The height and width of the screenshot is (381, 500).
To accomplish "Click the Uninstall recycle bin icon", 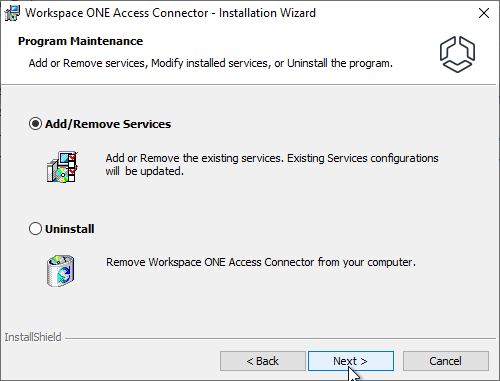I will click(x=61, y=271).
